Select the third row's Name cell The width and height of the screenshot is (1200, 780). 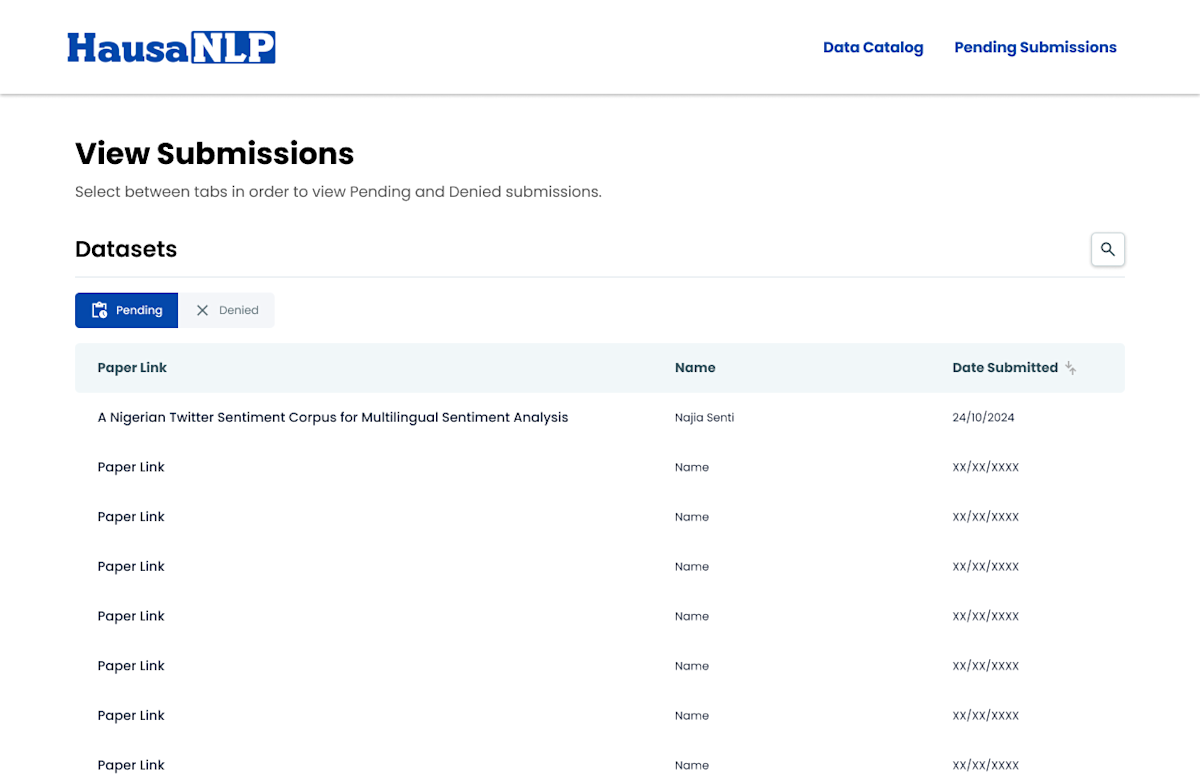692,516
